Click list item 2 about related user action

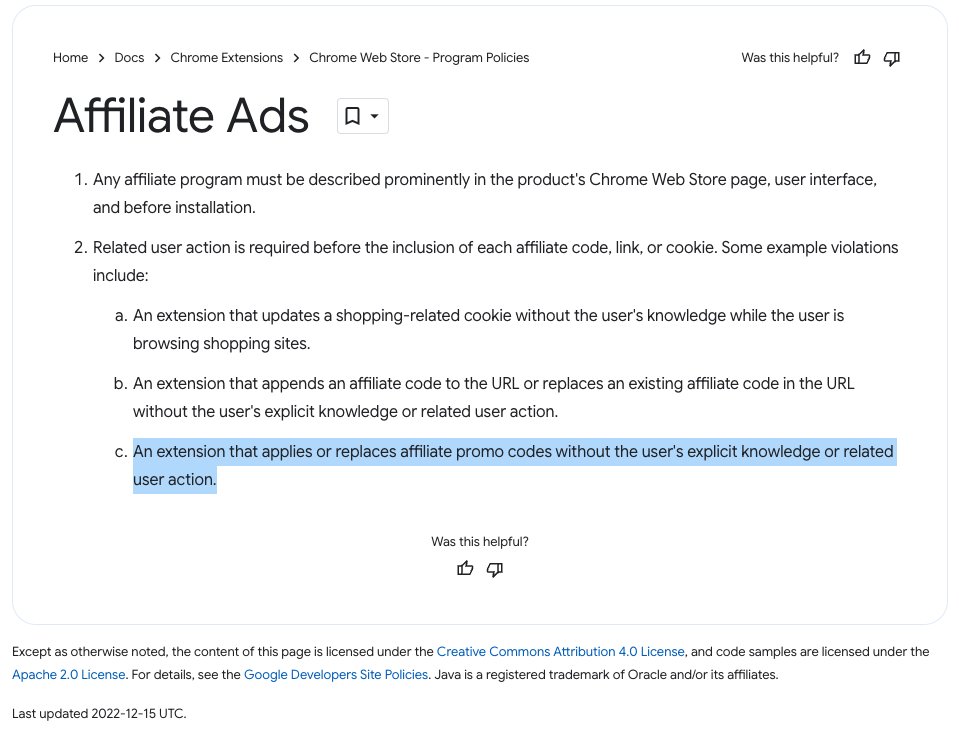click(x=495, y=261)
